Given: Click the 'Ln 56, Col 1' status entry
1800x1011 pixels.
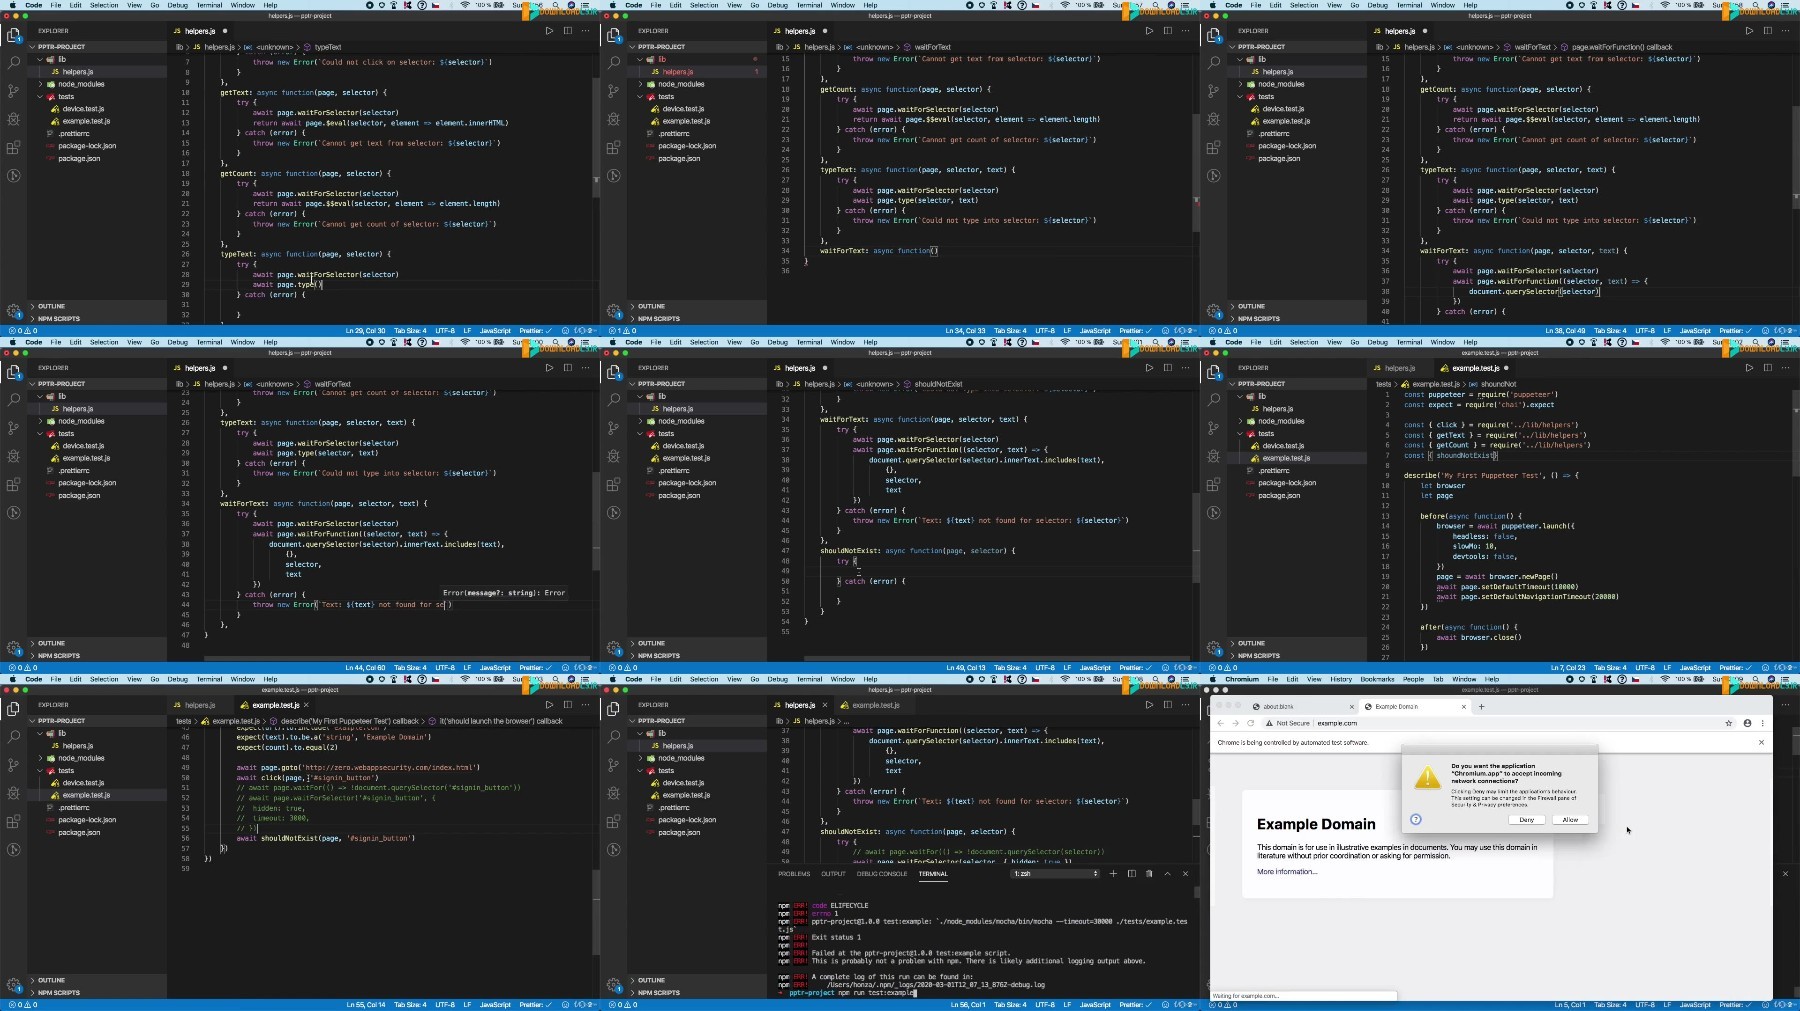Looking at the screenshot, I should coord(967,1005).
